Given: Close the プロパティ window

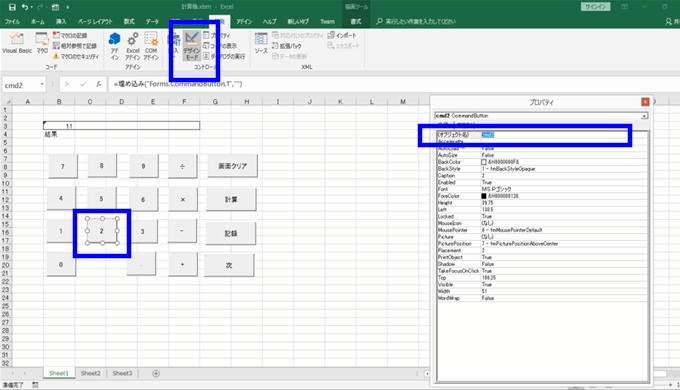Looking at the screenshot, I should pos(645,102).
